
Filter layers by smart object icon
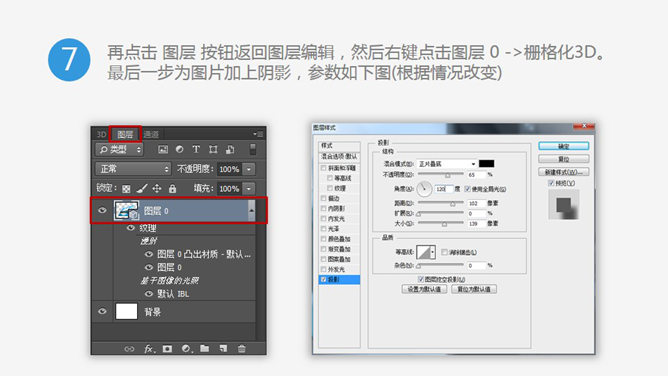(x=230, y=149)
